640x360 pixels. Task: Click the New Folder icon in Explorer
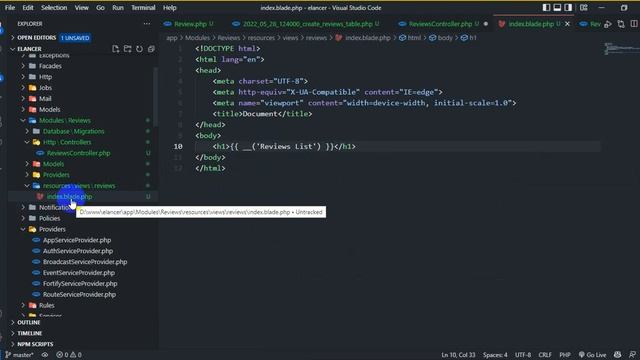[x=127, y=49]
